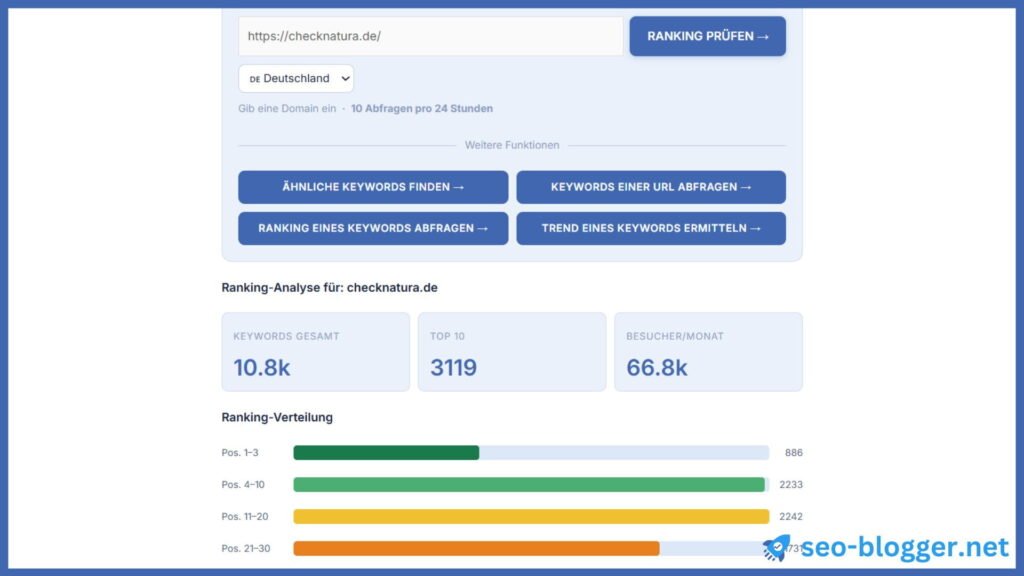Click the dark green Pos. 1–3 bar
1024x576 pixels.
click(x=386, y=453)
